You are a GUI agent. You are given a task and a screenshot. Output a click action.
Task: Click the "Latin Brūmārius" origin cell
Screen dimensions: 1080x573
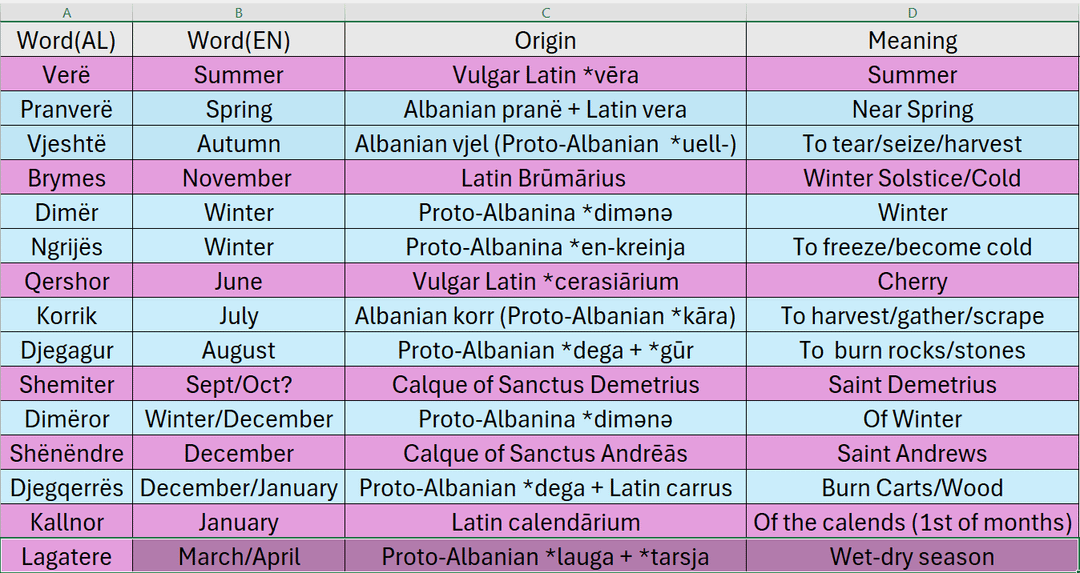(x=545, y=179)
